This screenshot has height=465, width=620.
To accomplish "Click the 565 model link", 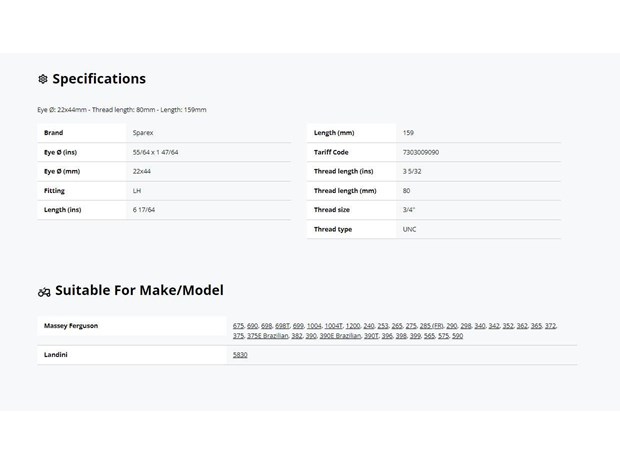I will [429, 336].
